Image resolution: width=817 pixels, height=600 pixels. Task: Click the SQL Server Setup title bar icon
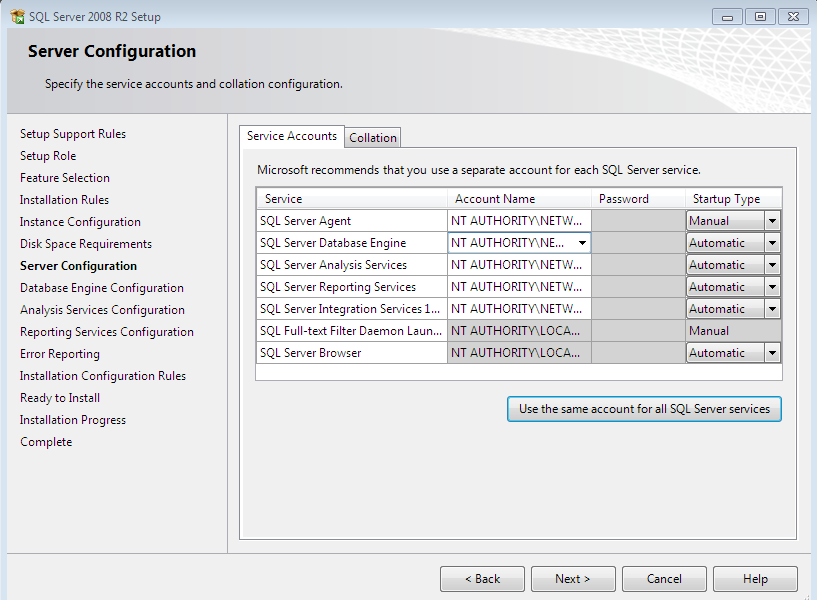[17, 17]
